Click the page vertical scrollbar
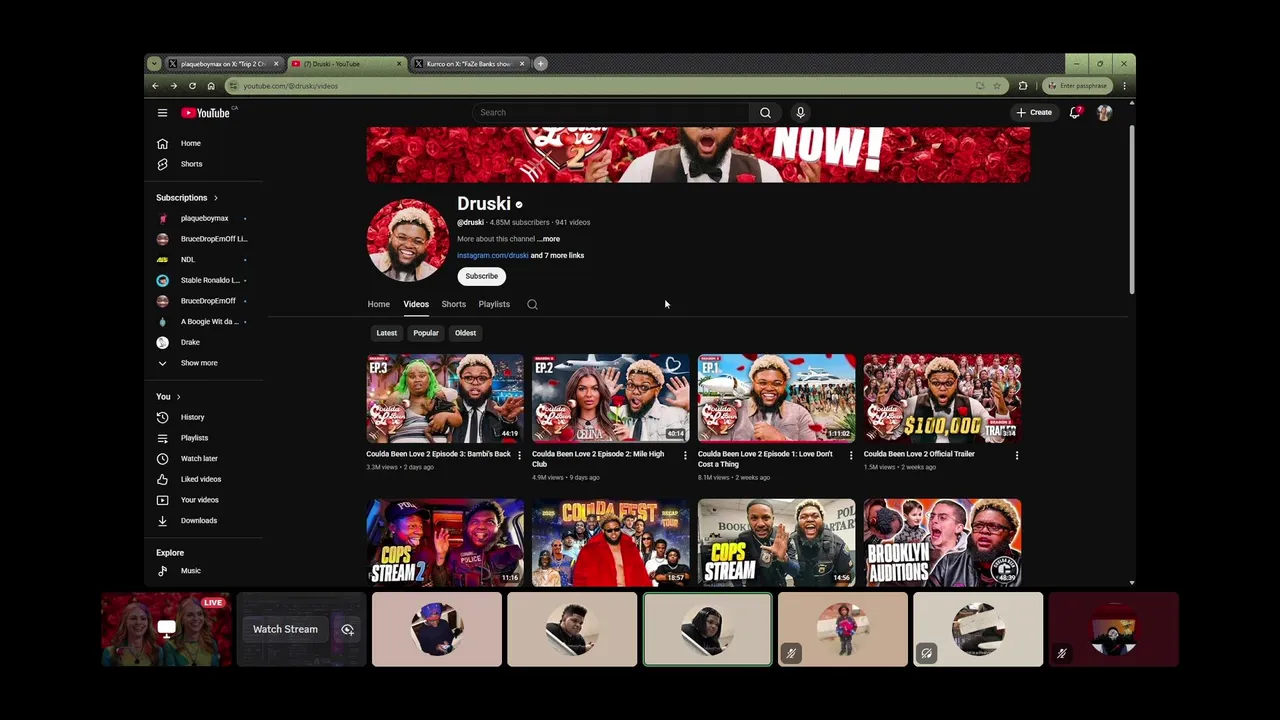This screenshot has height=720, width=1280. click(x=1132, y=210)
